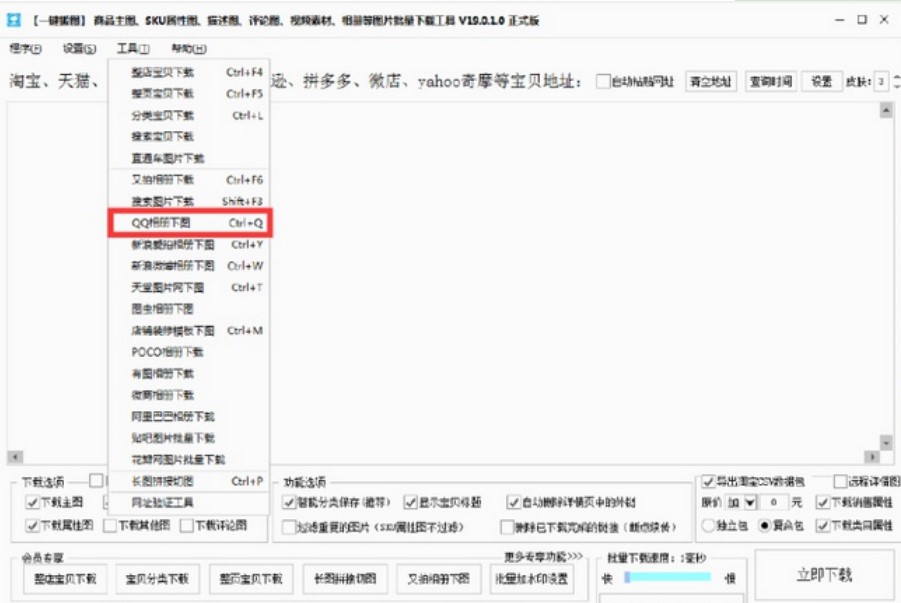Select the Ctrl+W 新浪微博相册下图 entry
901x603 pixels.
(x=189, y=266)
